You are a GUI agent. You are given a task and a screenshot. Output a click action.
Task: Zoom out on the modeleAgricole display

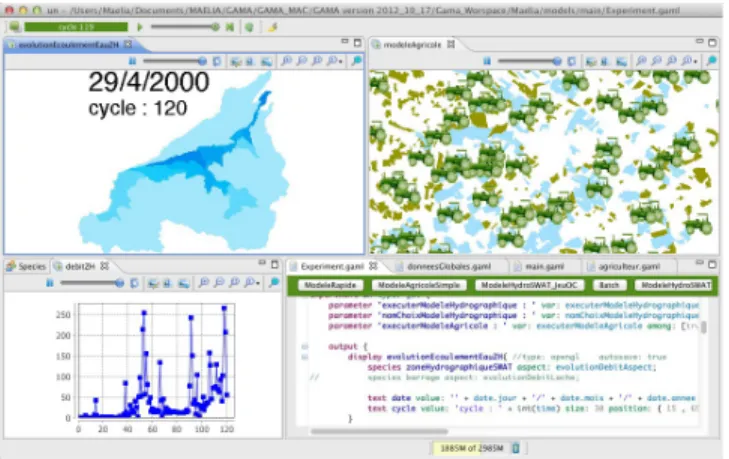pyautogui.click(x=656, y=61)
